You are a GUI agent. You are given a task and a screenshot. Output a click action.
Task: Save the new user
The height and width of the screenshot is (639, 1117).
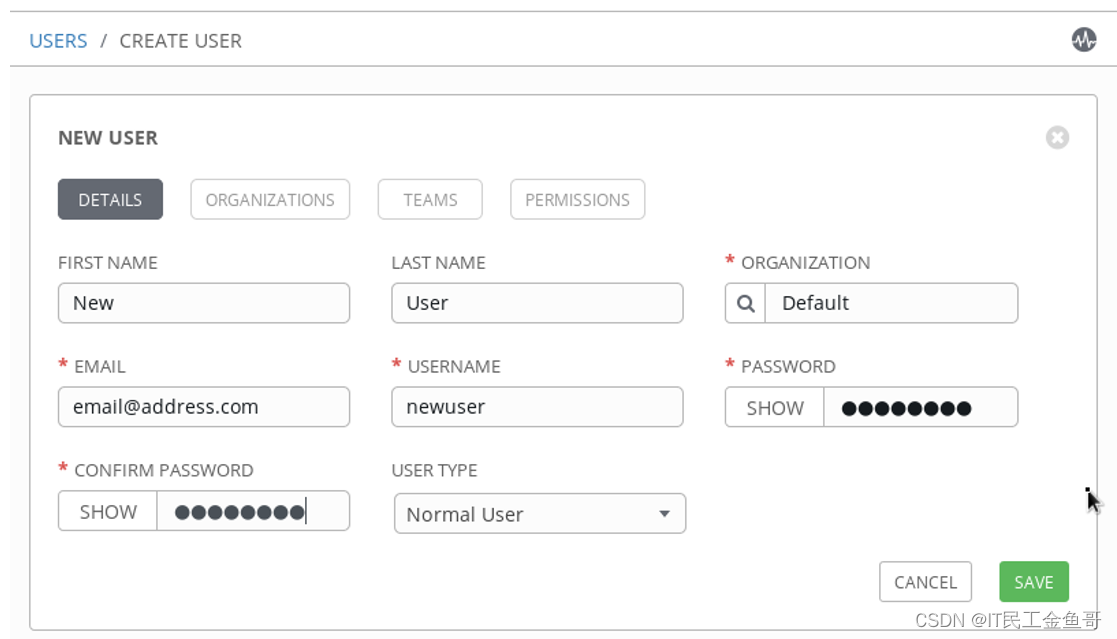point(1034,582)
